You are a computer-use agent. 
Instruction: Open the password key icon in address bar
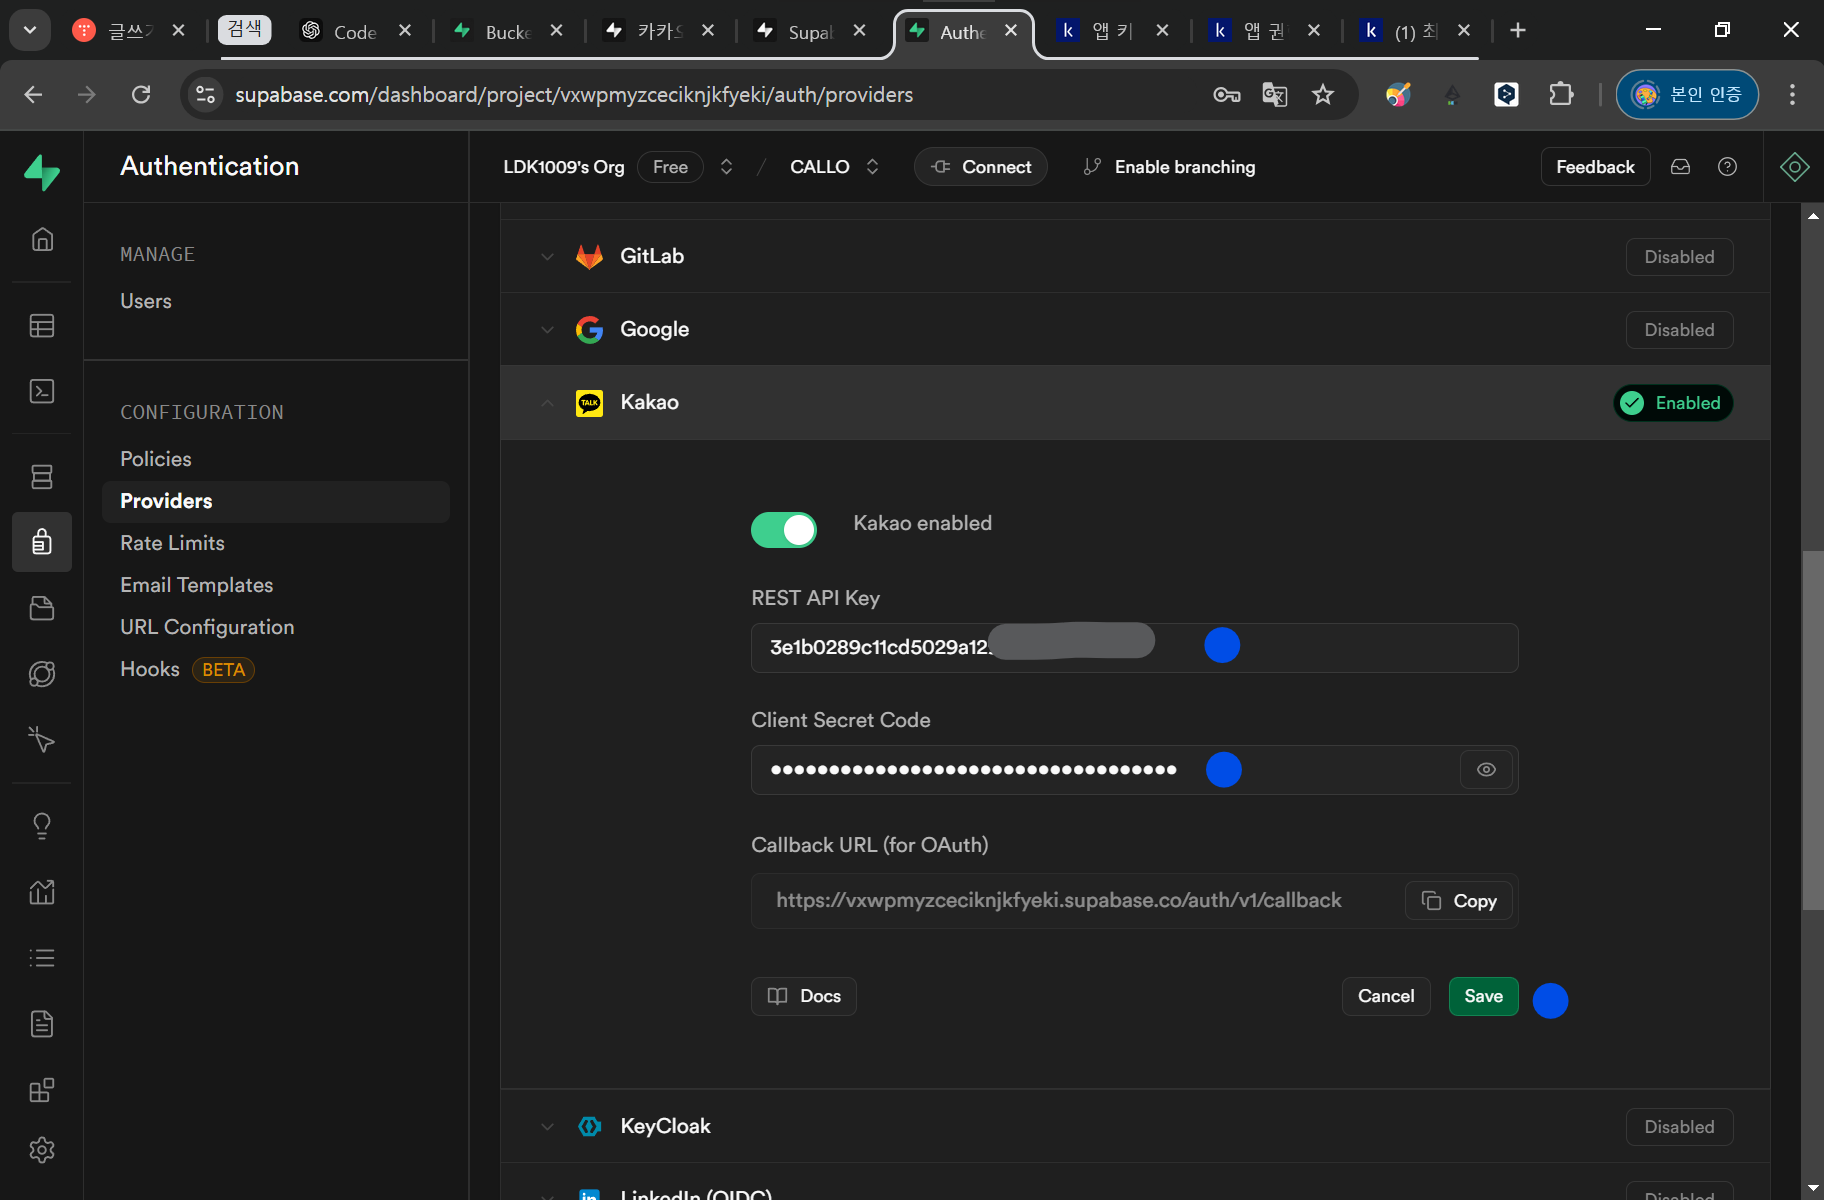[x=1227, y=94]
